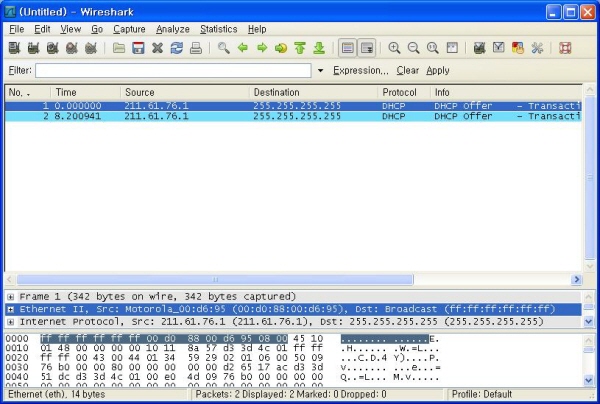This screenshot has height=404, width=600.
Task: Open the Edit menu
Action: click(x=42, y=29)
